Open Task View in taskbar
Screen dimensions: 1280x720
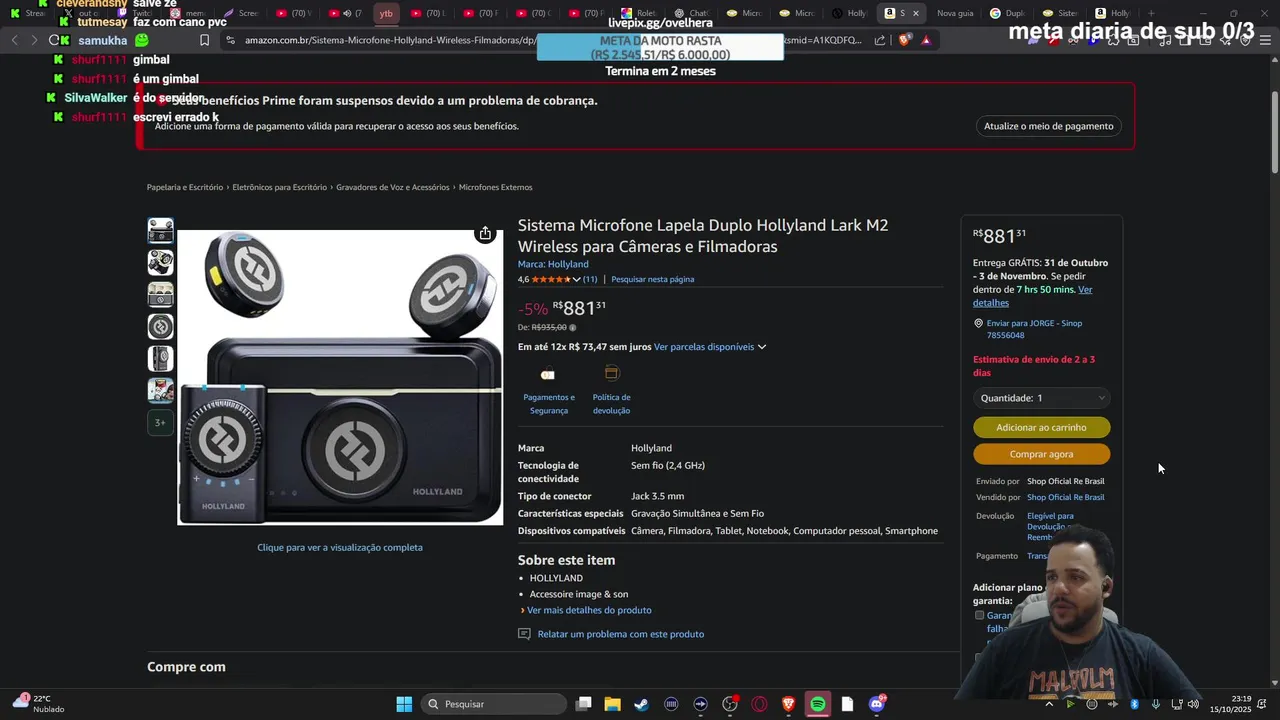coord(584,704)
